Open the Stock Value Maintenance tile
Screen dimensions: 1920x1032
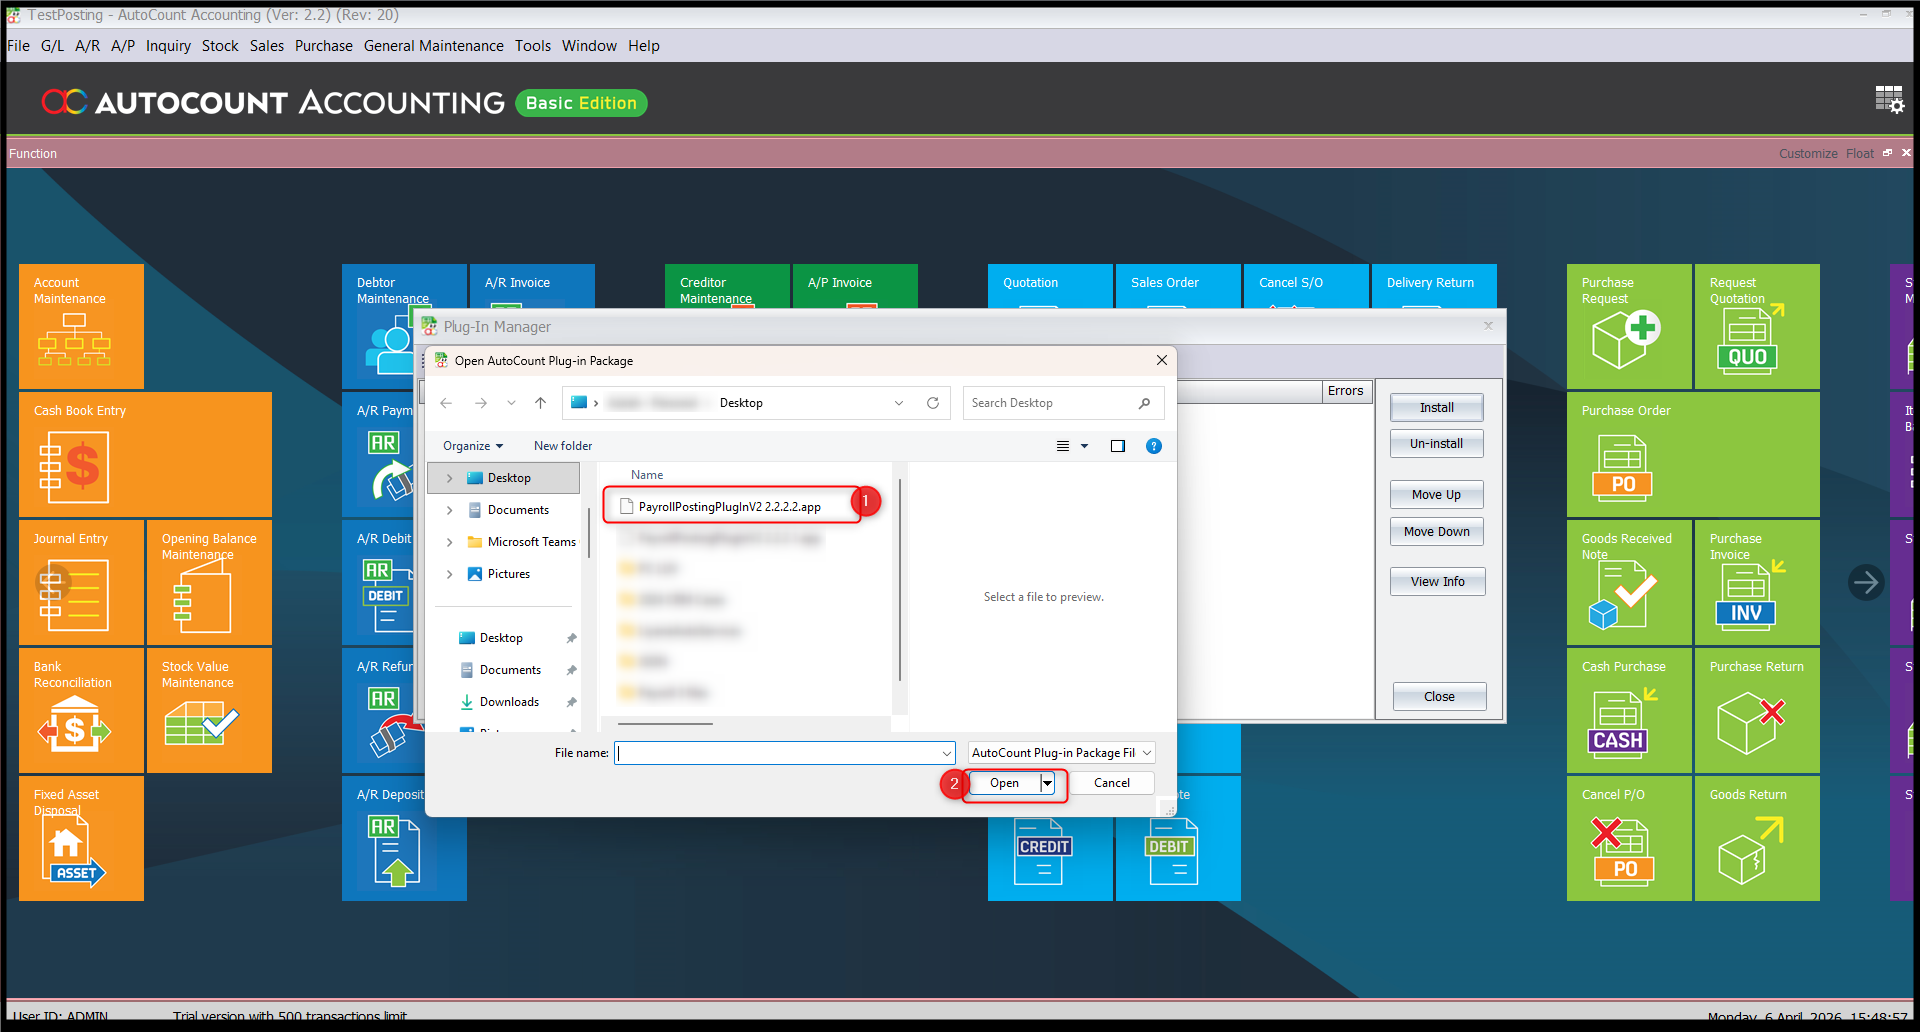(209, 710)
